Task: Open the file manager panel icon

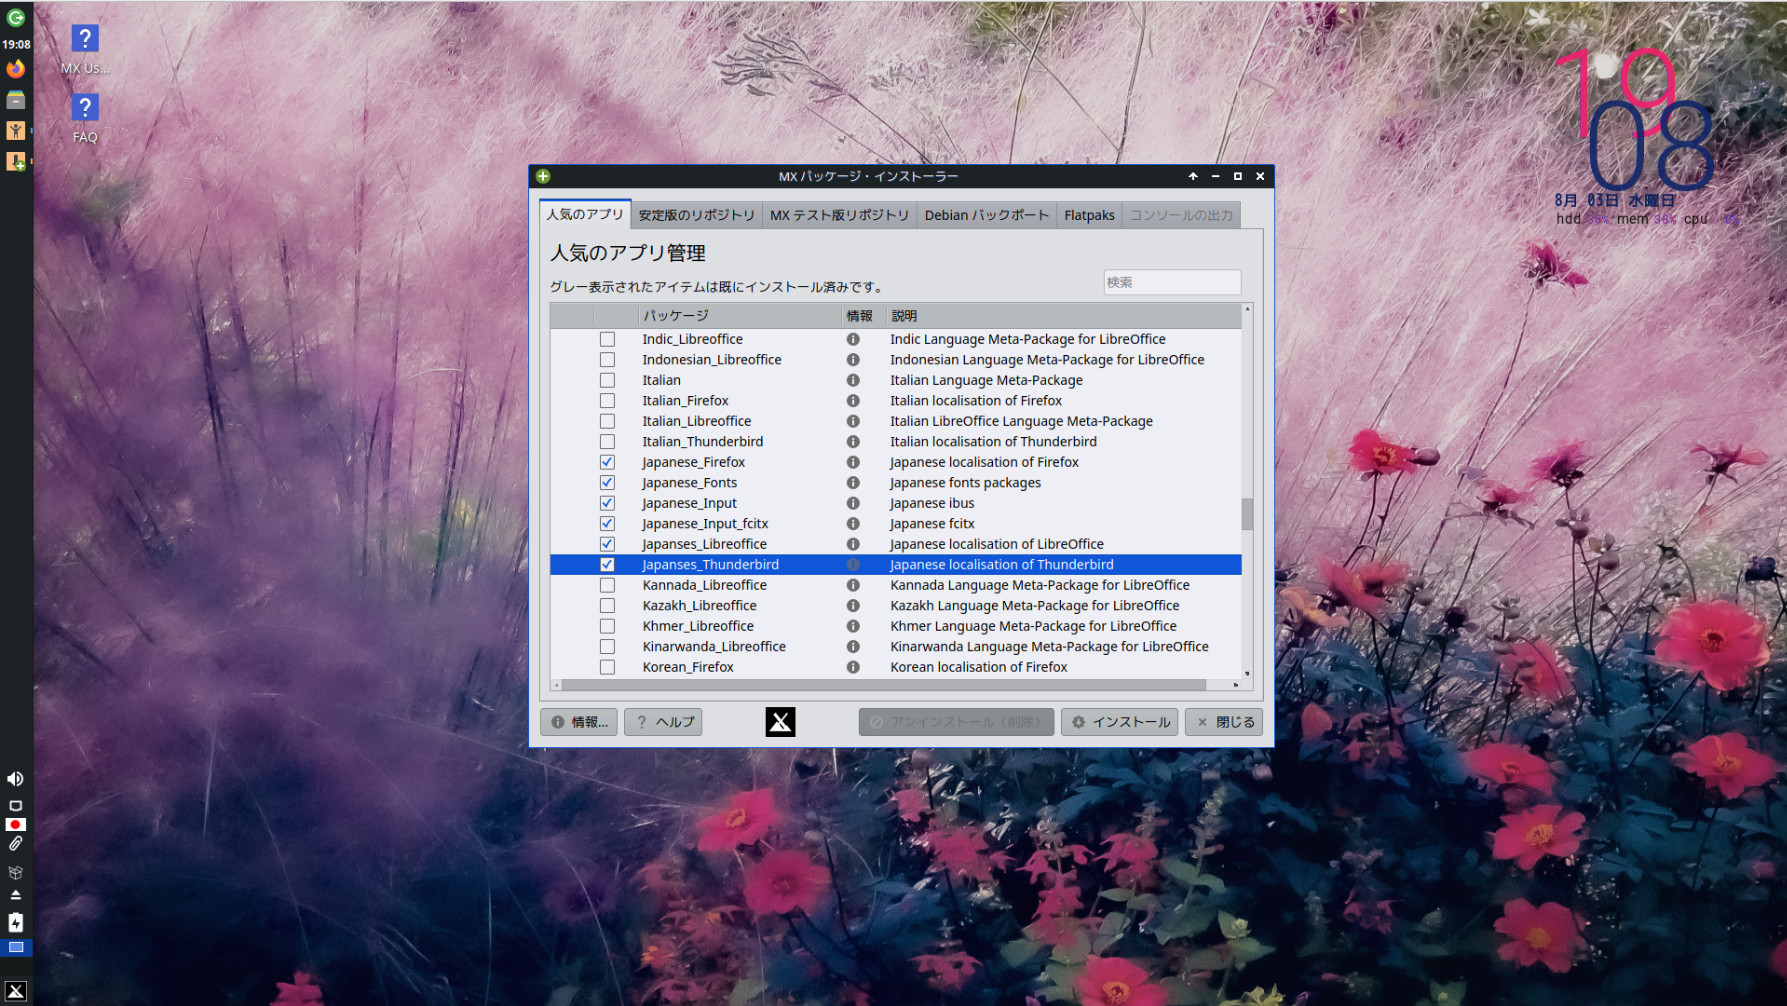Action: 16,100
